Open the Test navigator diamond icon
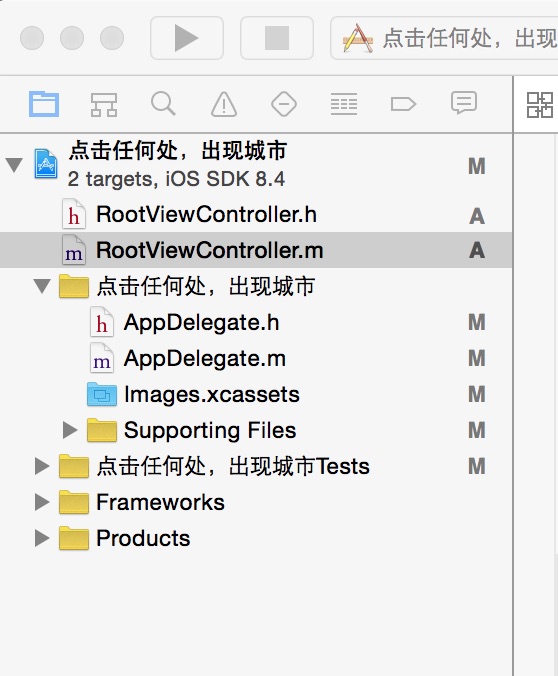 point(284,104)
